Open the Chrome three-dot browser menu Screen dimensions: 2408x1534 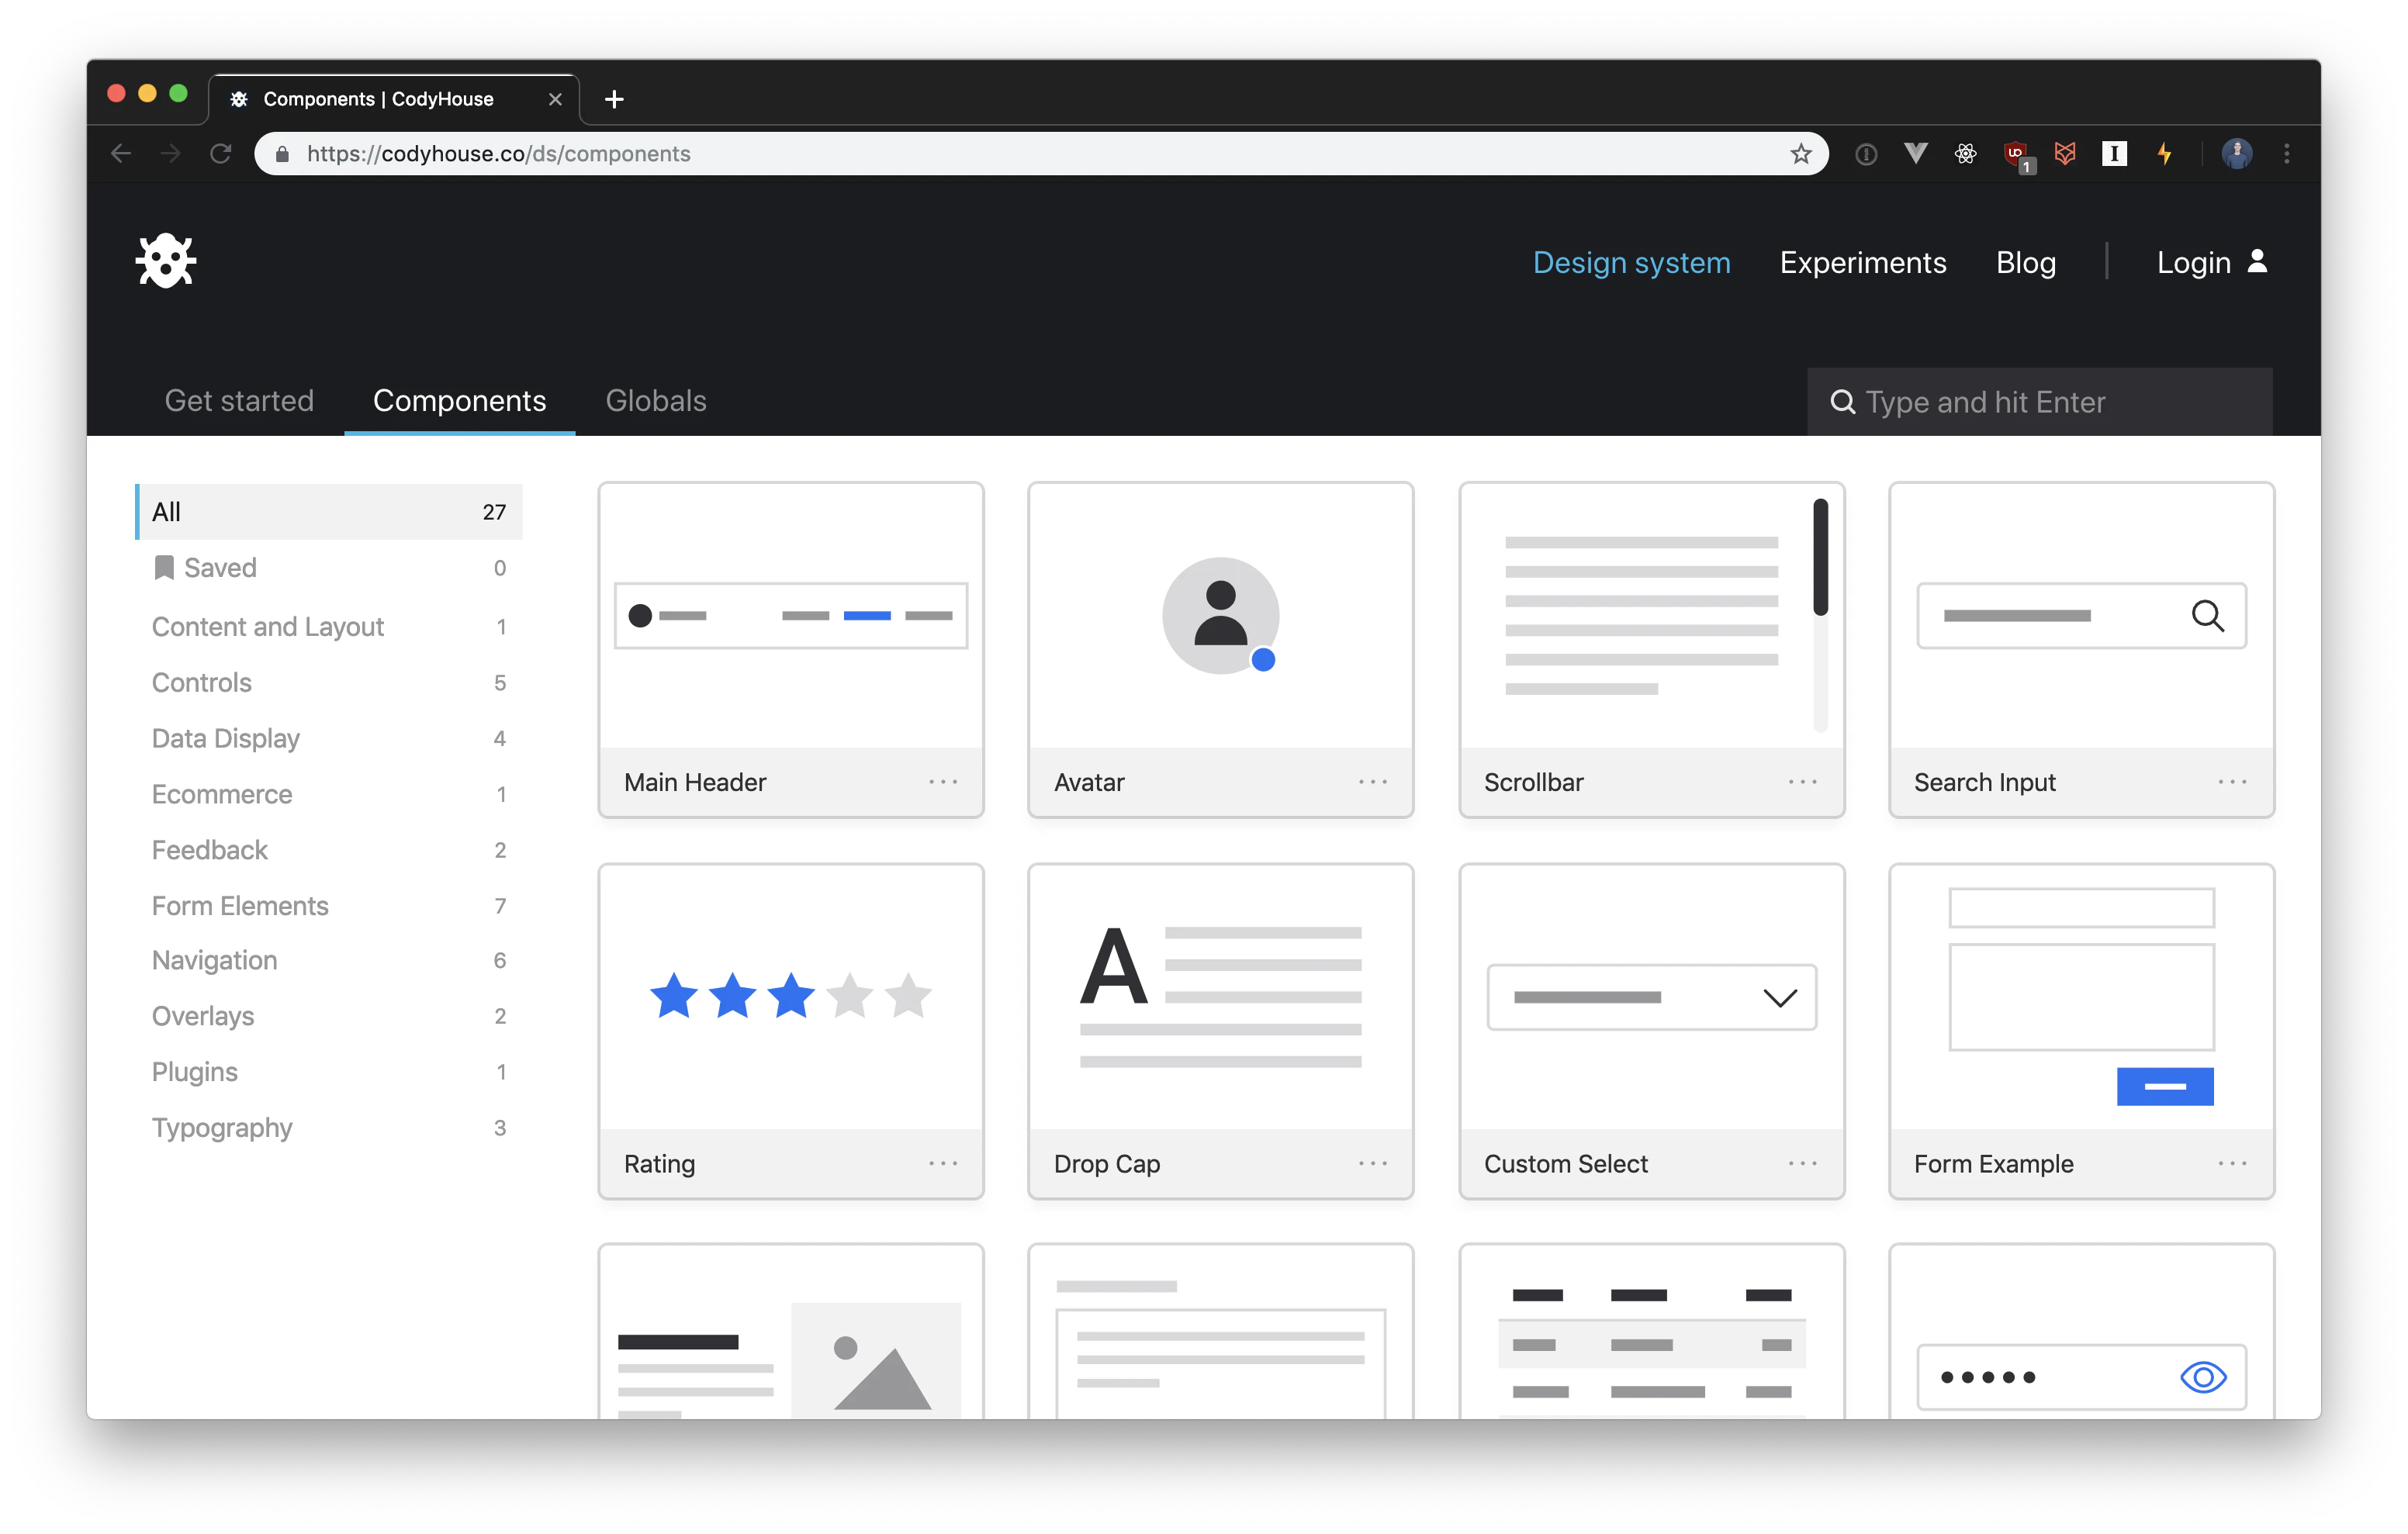2288,153
